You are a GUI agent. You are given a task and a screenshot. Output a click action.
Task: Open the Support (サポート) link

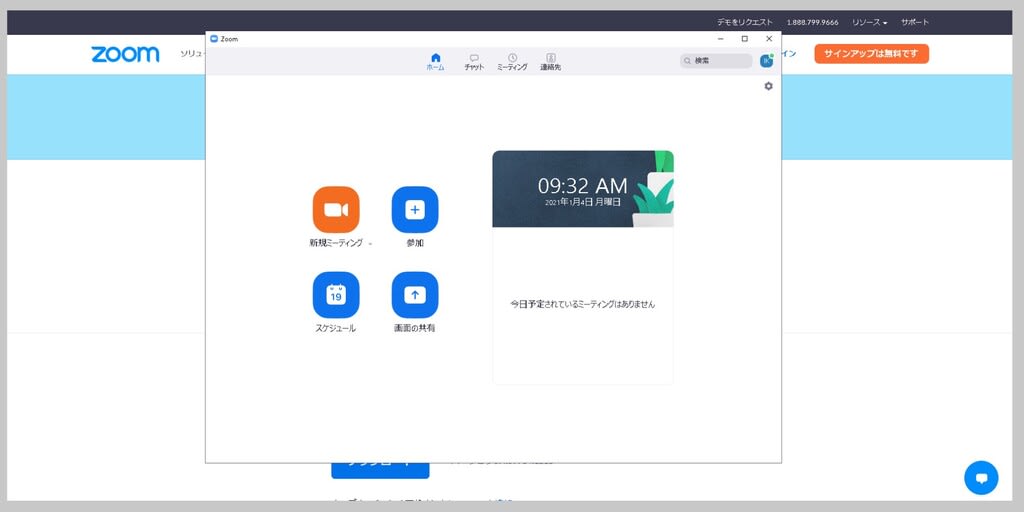pos(915,22)
